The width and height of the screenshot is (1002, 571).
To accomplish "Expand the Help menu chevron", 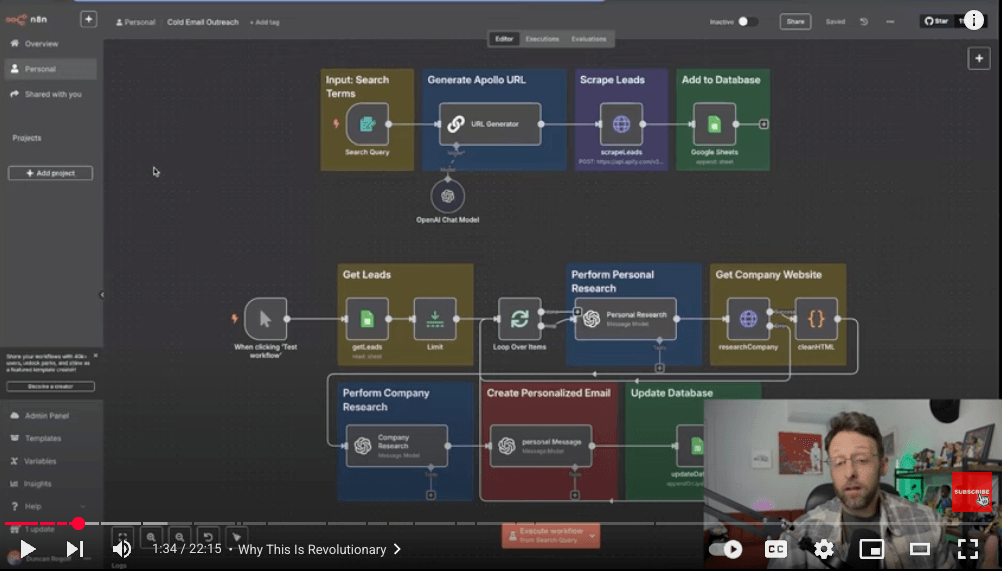I will (x=82, y=506).
